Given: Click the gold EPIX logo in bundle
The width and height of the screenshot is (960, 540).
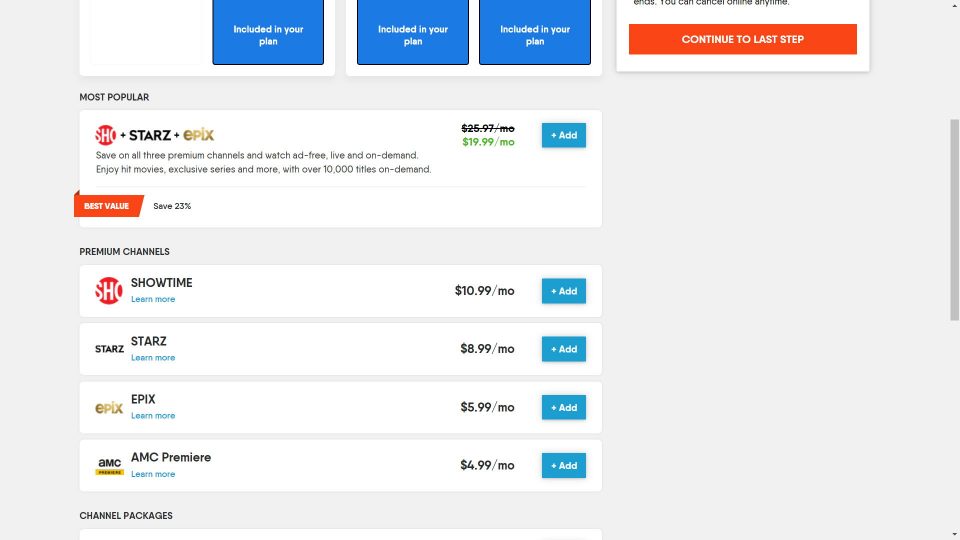Looking at the screenshot, I should 199,135.
